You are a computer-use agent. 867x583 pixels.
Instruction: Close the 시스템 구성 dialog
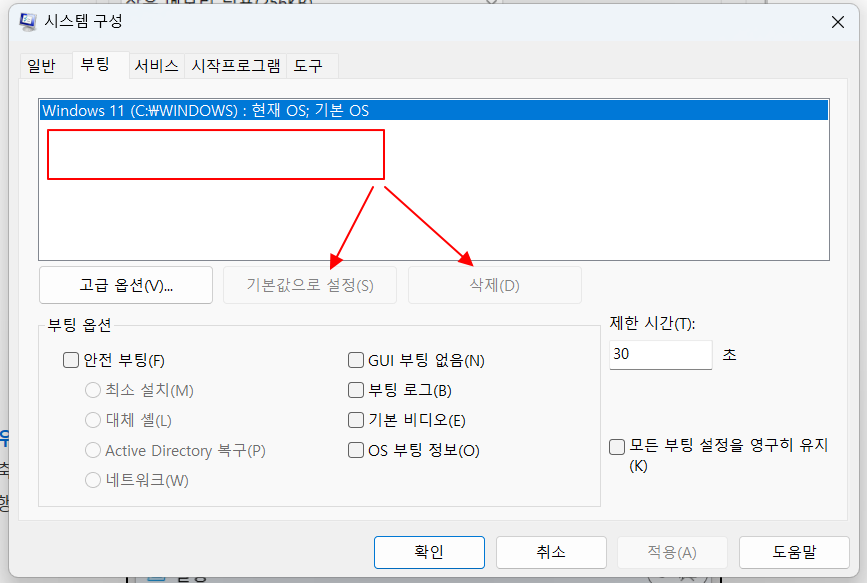click(838, 22)
